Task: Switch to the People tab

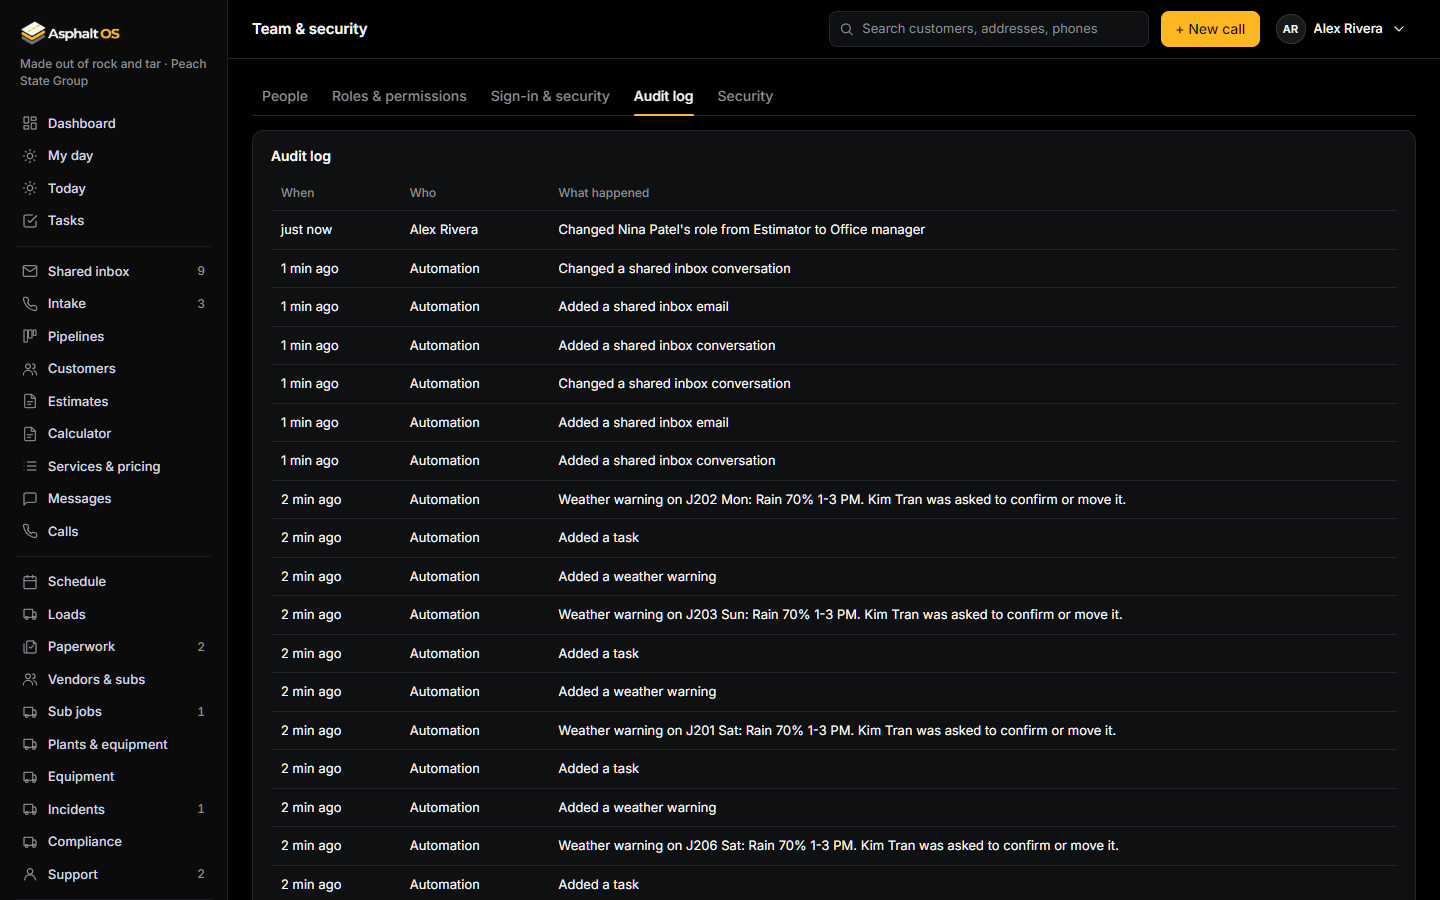Action: point(285,96)
